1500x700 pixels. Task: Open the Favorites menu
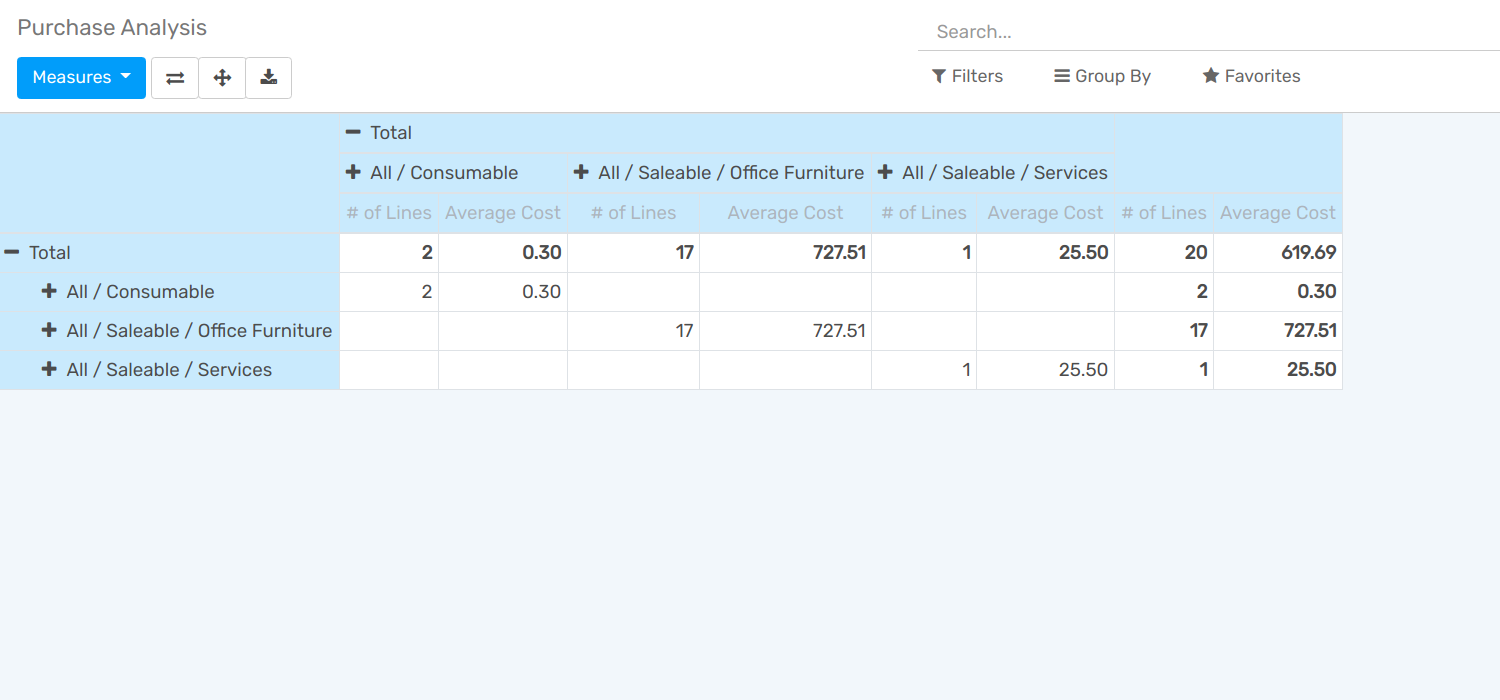(x=1250, y=76)
